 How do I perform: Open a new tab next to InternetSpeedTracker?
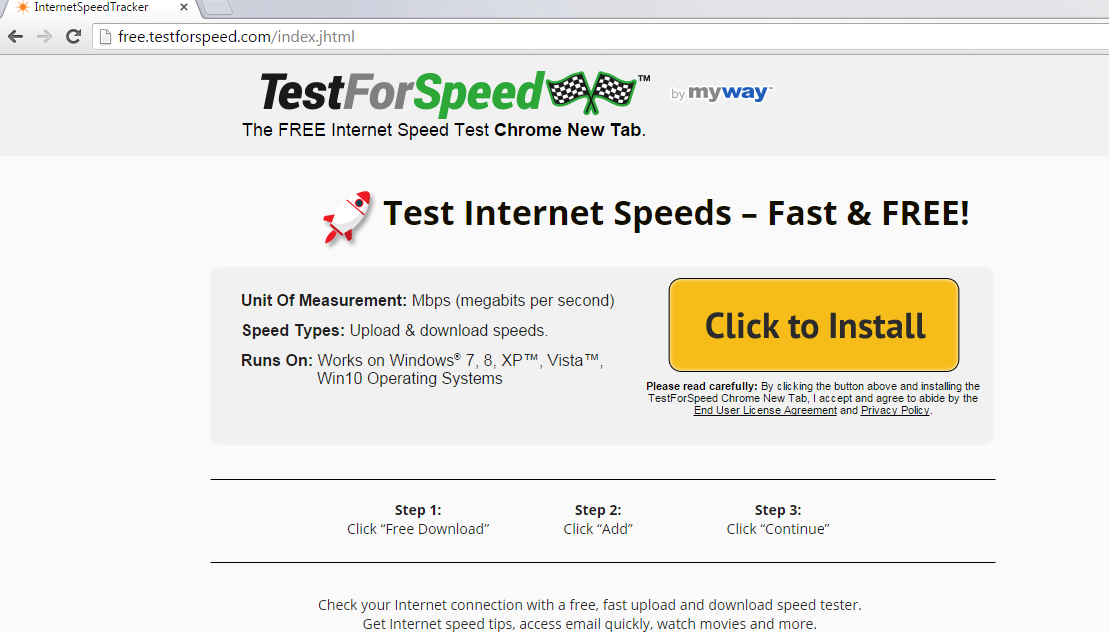click(x=216, y=7)
